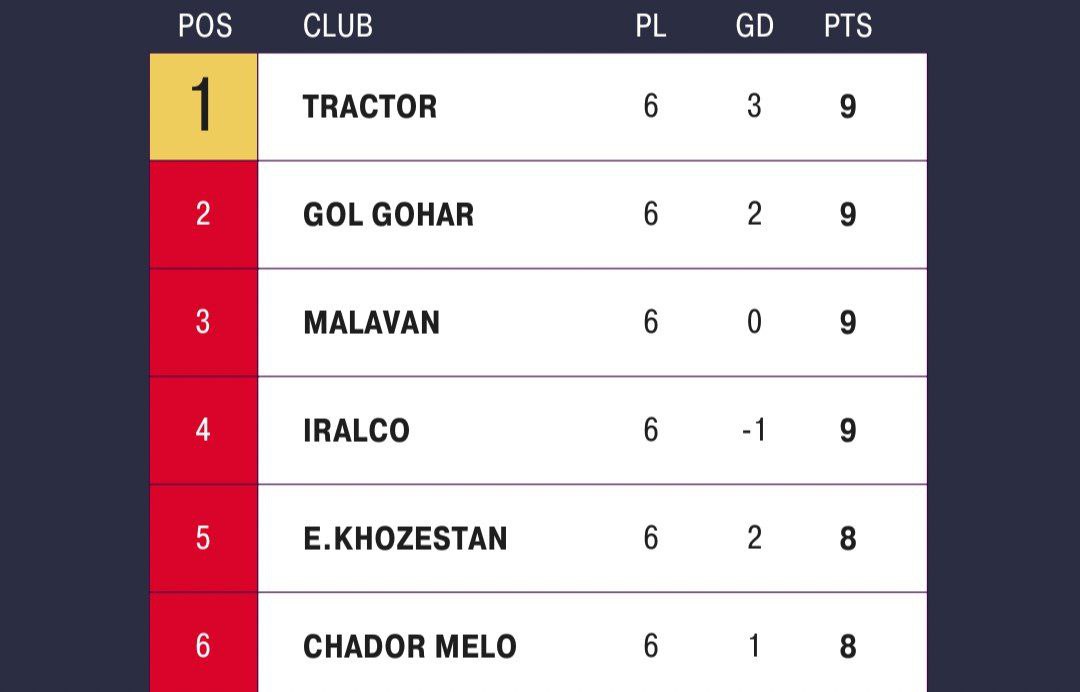Click the red position 6 cell
This screenshot has width=1080, height=692.
(203, 647)
